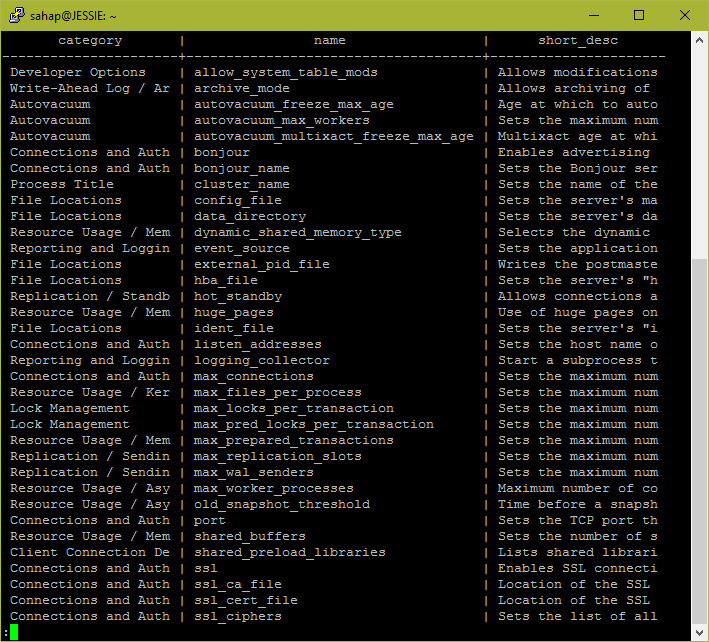This screenshot has width=709, height=642.
Task: Minimize the PuTTY terminal window
Action: click(x=594, y=15)
